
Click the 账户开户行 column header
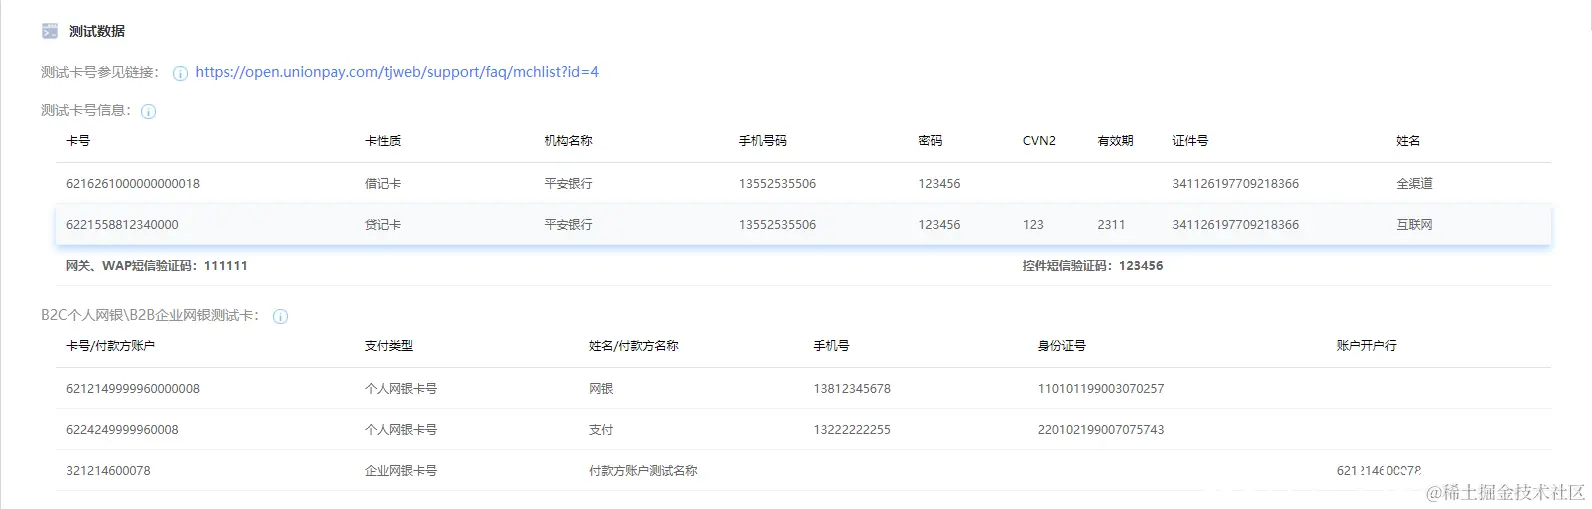pyautogui.click(x=1366, y=346)
